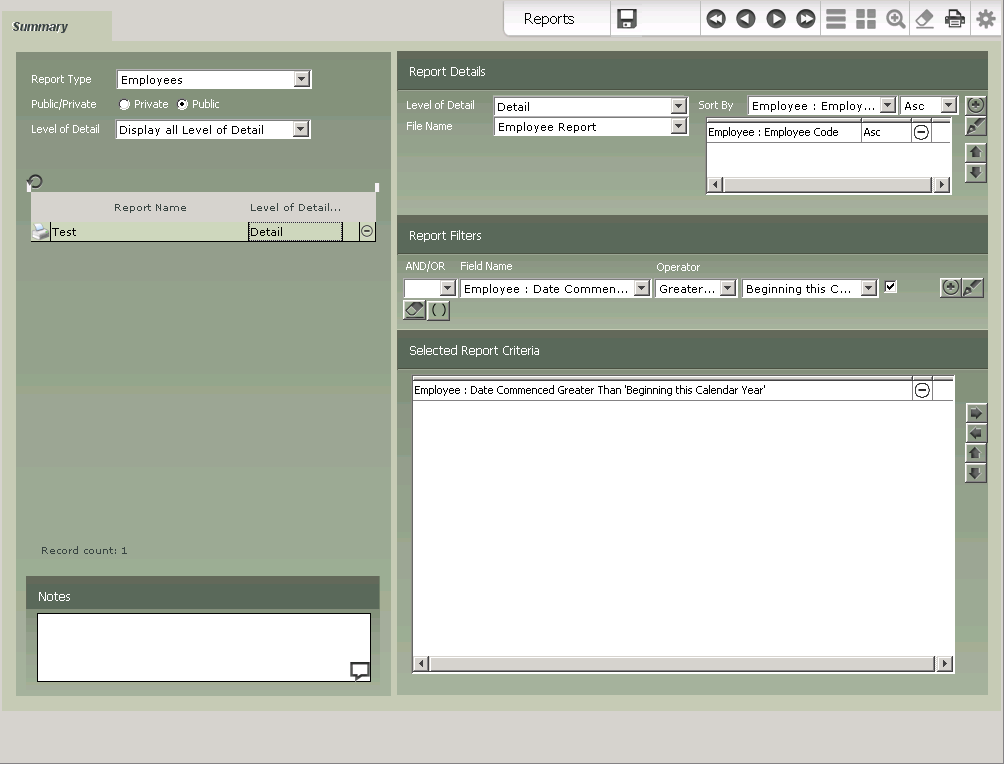Image resolution: width=1004 pixels, height=764 pixels.
Task: Select the Public radio button
Action: [x=183, y=104]
